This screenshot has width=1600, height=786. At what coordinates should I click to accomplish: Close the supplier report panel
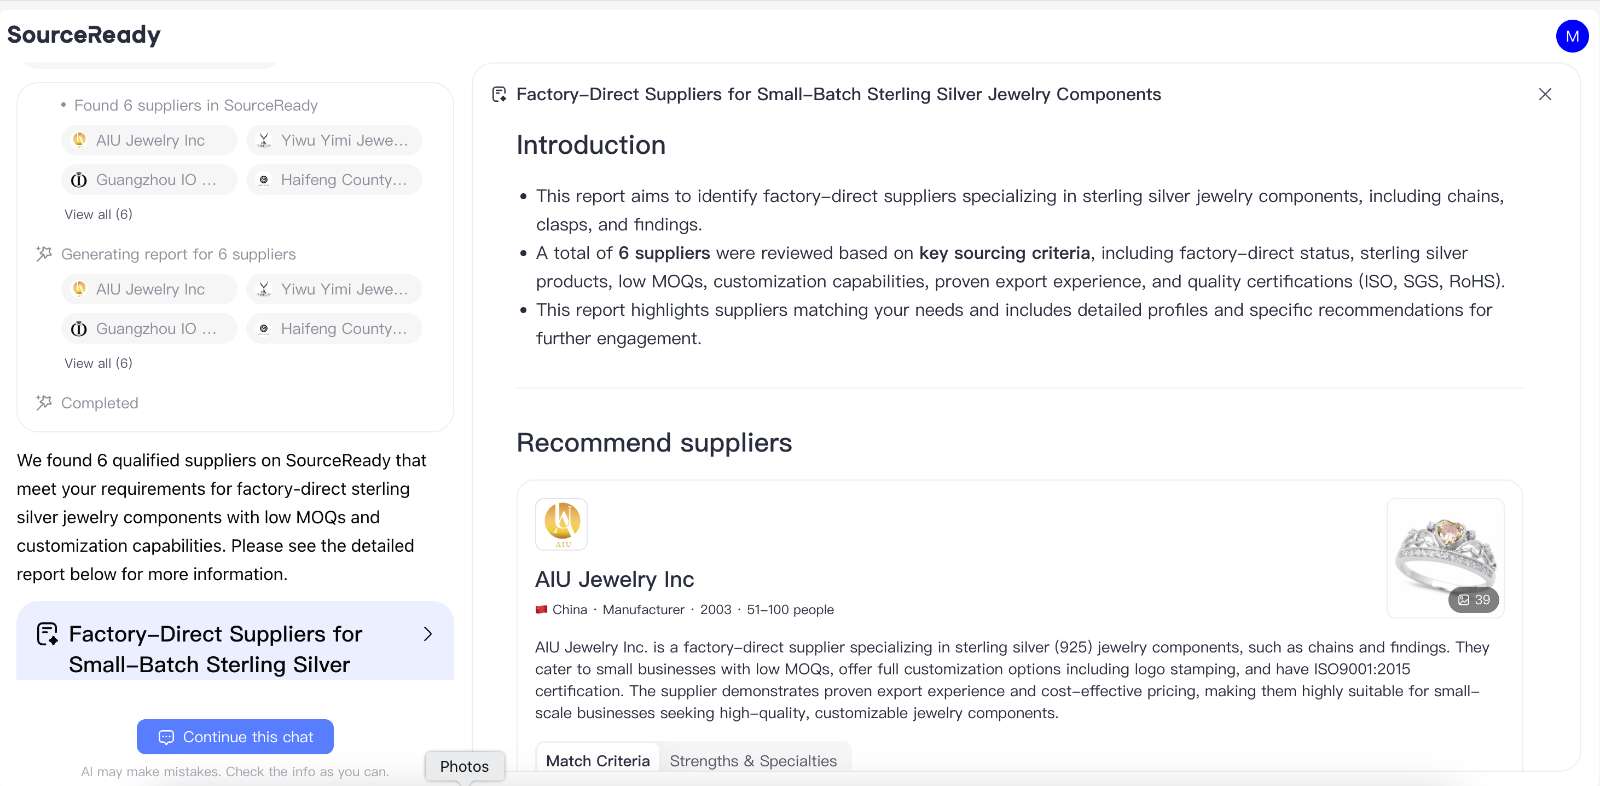point(1545,94)
